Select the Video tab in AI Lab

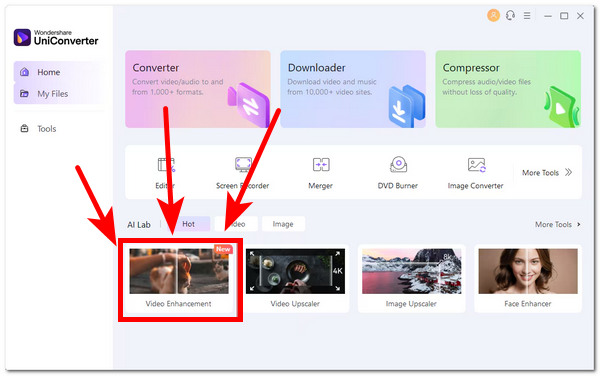(236, 224)
